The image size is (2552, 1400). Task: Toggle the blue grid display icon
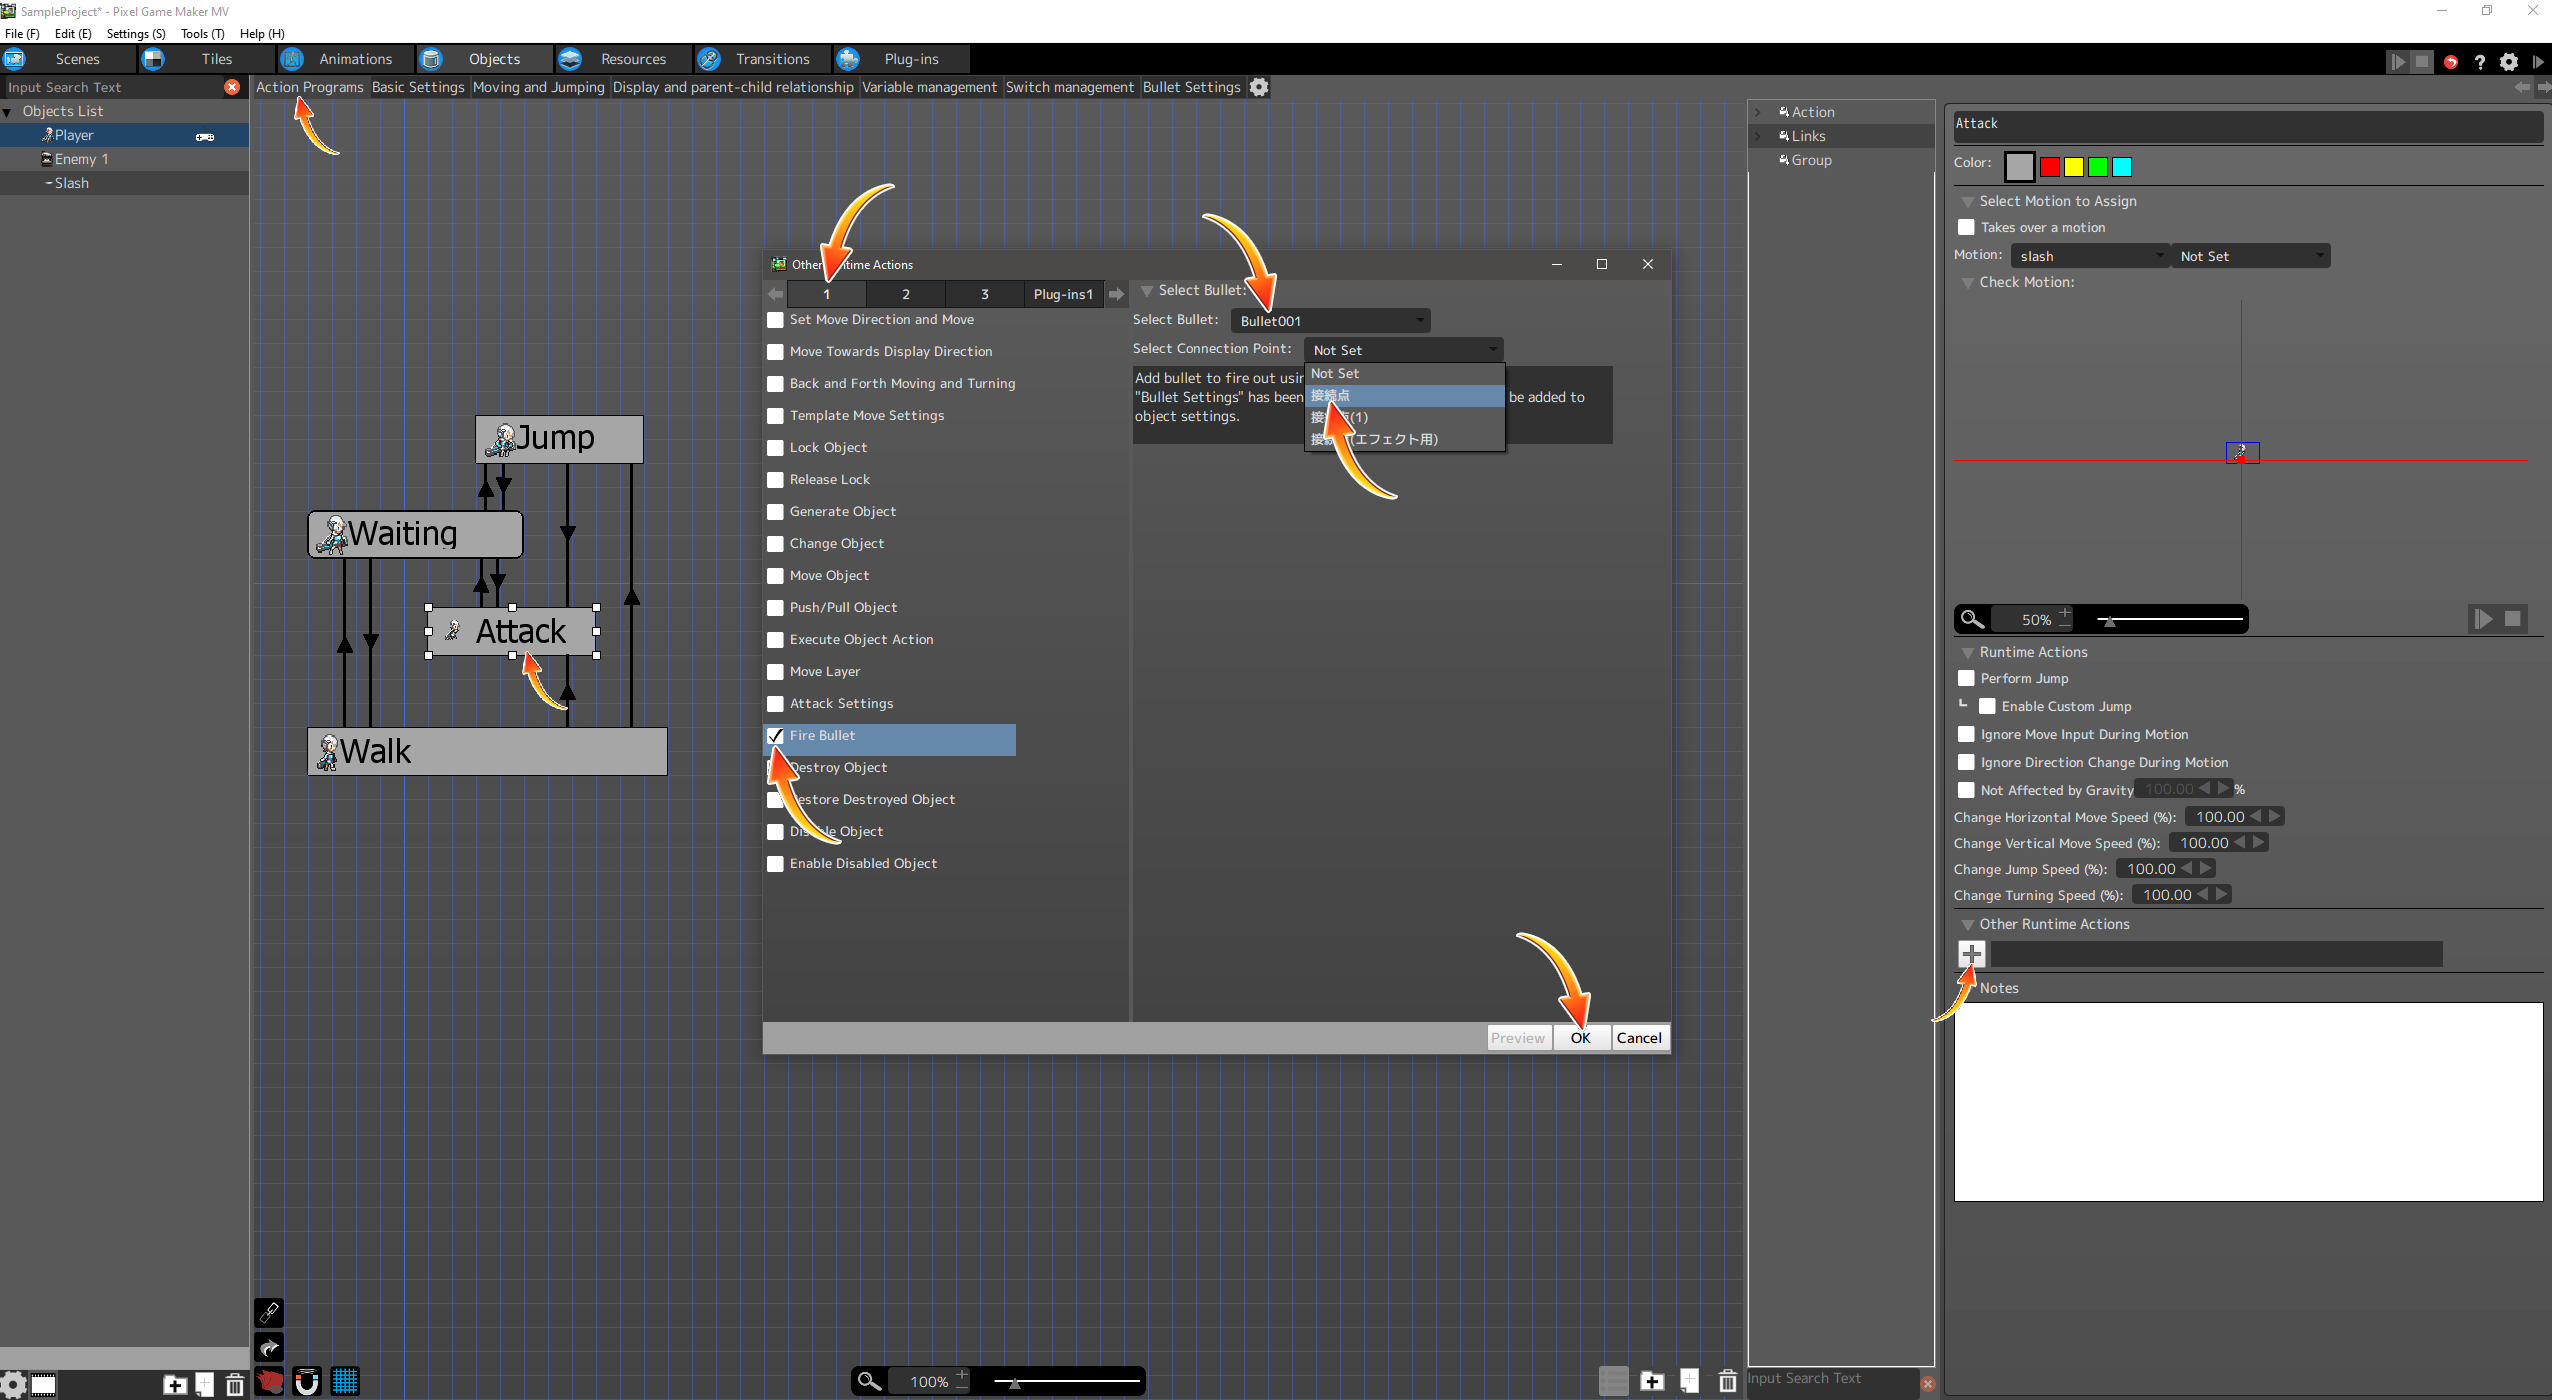345,1382
